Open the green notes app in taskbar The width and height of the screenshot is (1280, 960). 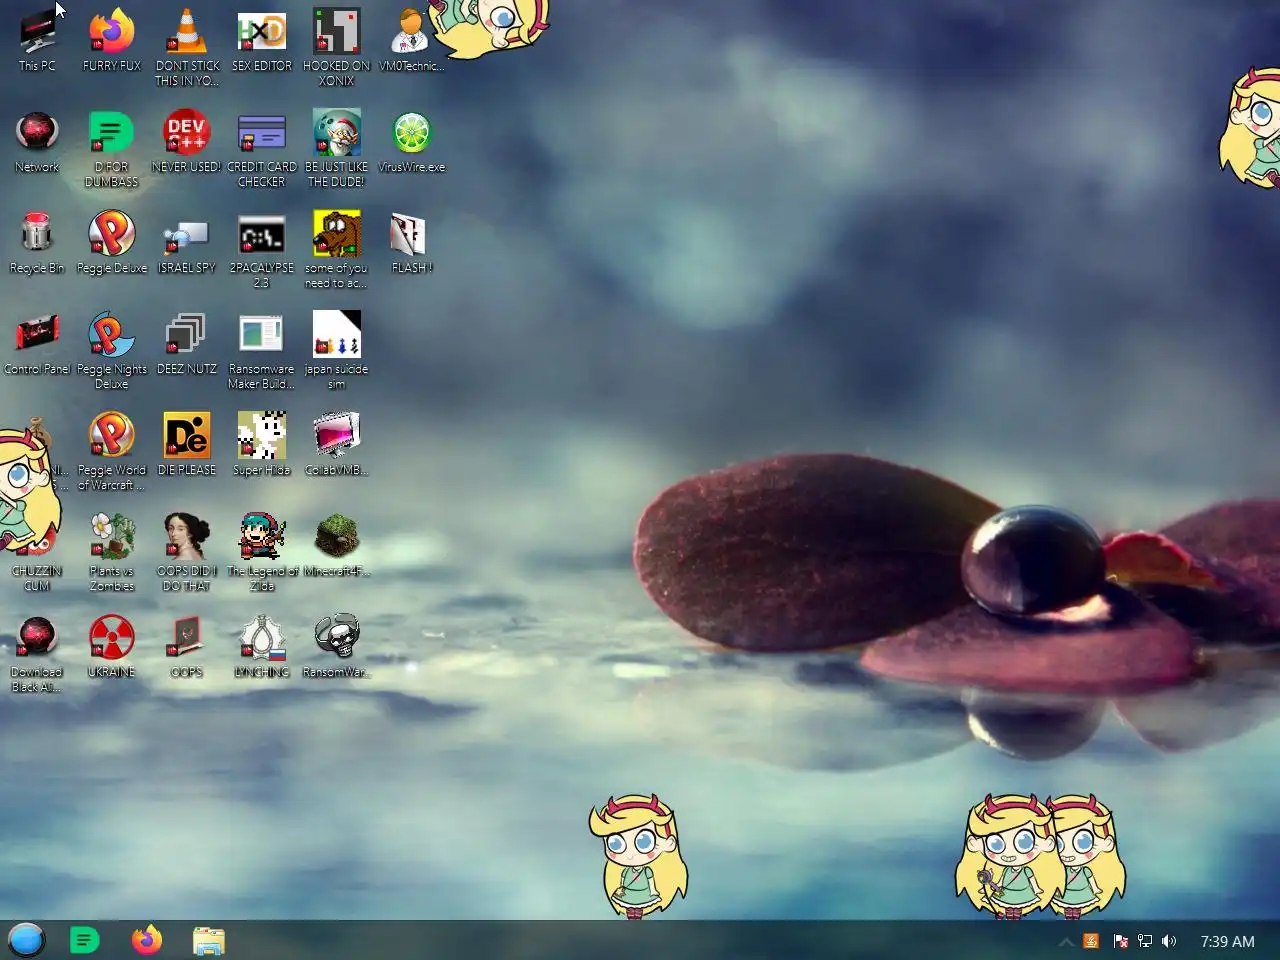(x=85, y=940)
